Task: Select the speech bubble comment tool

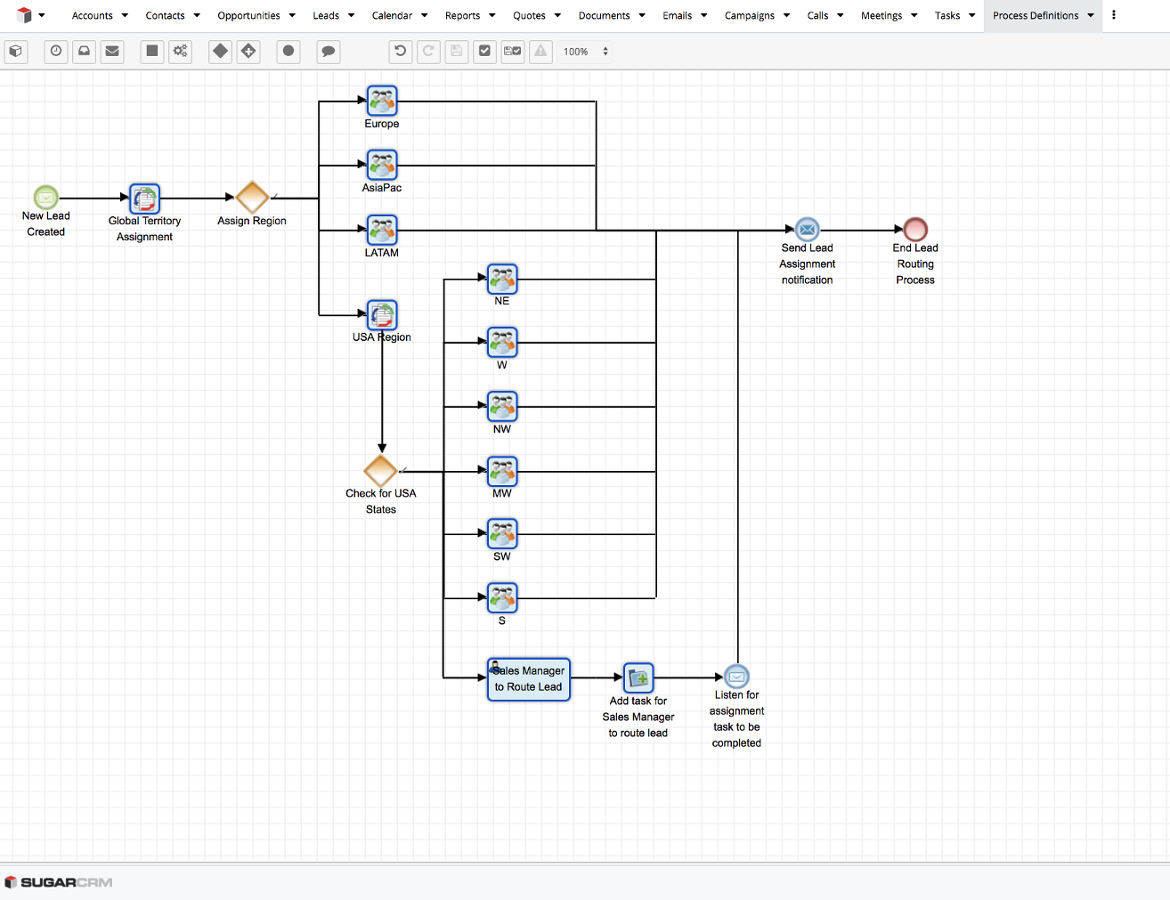Action: tap(328, 51)
